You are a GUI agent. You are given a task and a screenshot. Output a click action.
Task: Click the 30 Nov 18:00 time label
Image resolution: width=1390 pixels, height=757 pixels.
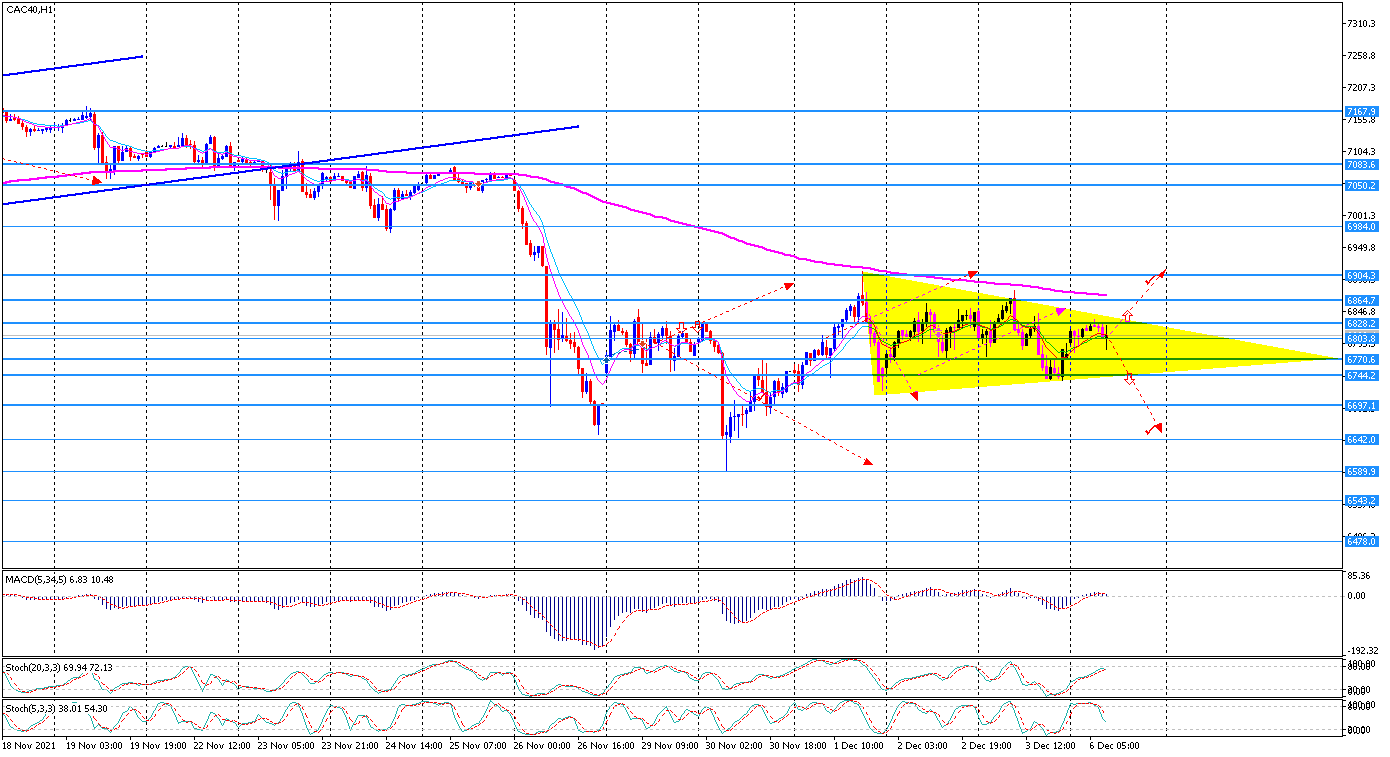coord(796,745)
